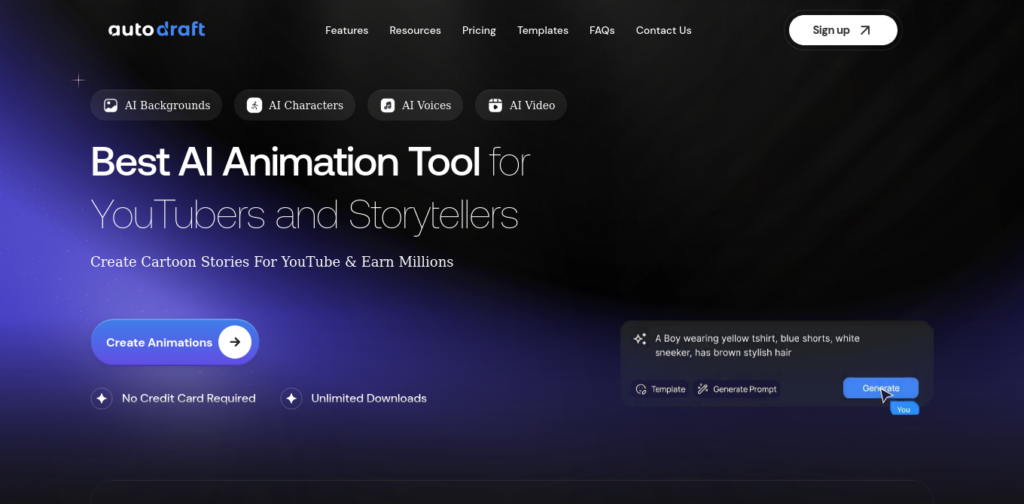This screenshot has height=504, width=1024.
Task: Click the AI Backgrounds image icon
Action: [x=111, y=105]
